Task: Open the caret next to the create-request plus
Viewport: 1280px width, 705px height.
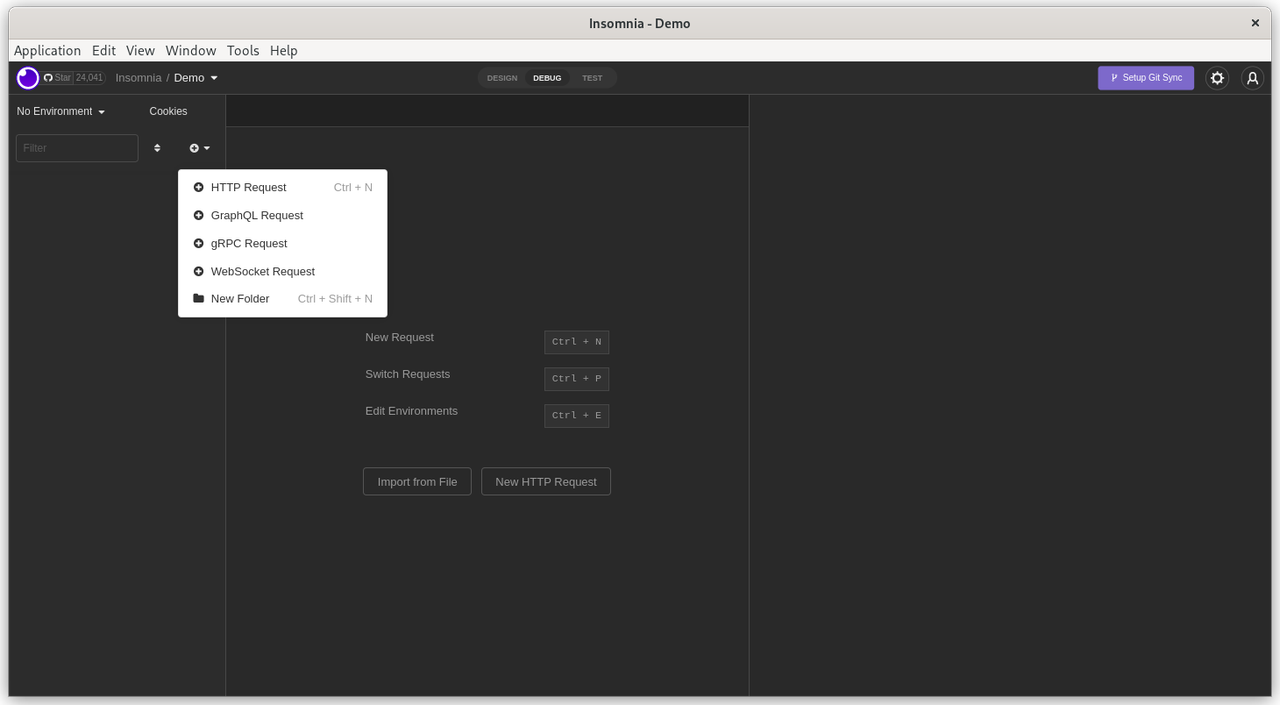Action: (x=206, y=147)
